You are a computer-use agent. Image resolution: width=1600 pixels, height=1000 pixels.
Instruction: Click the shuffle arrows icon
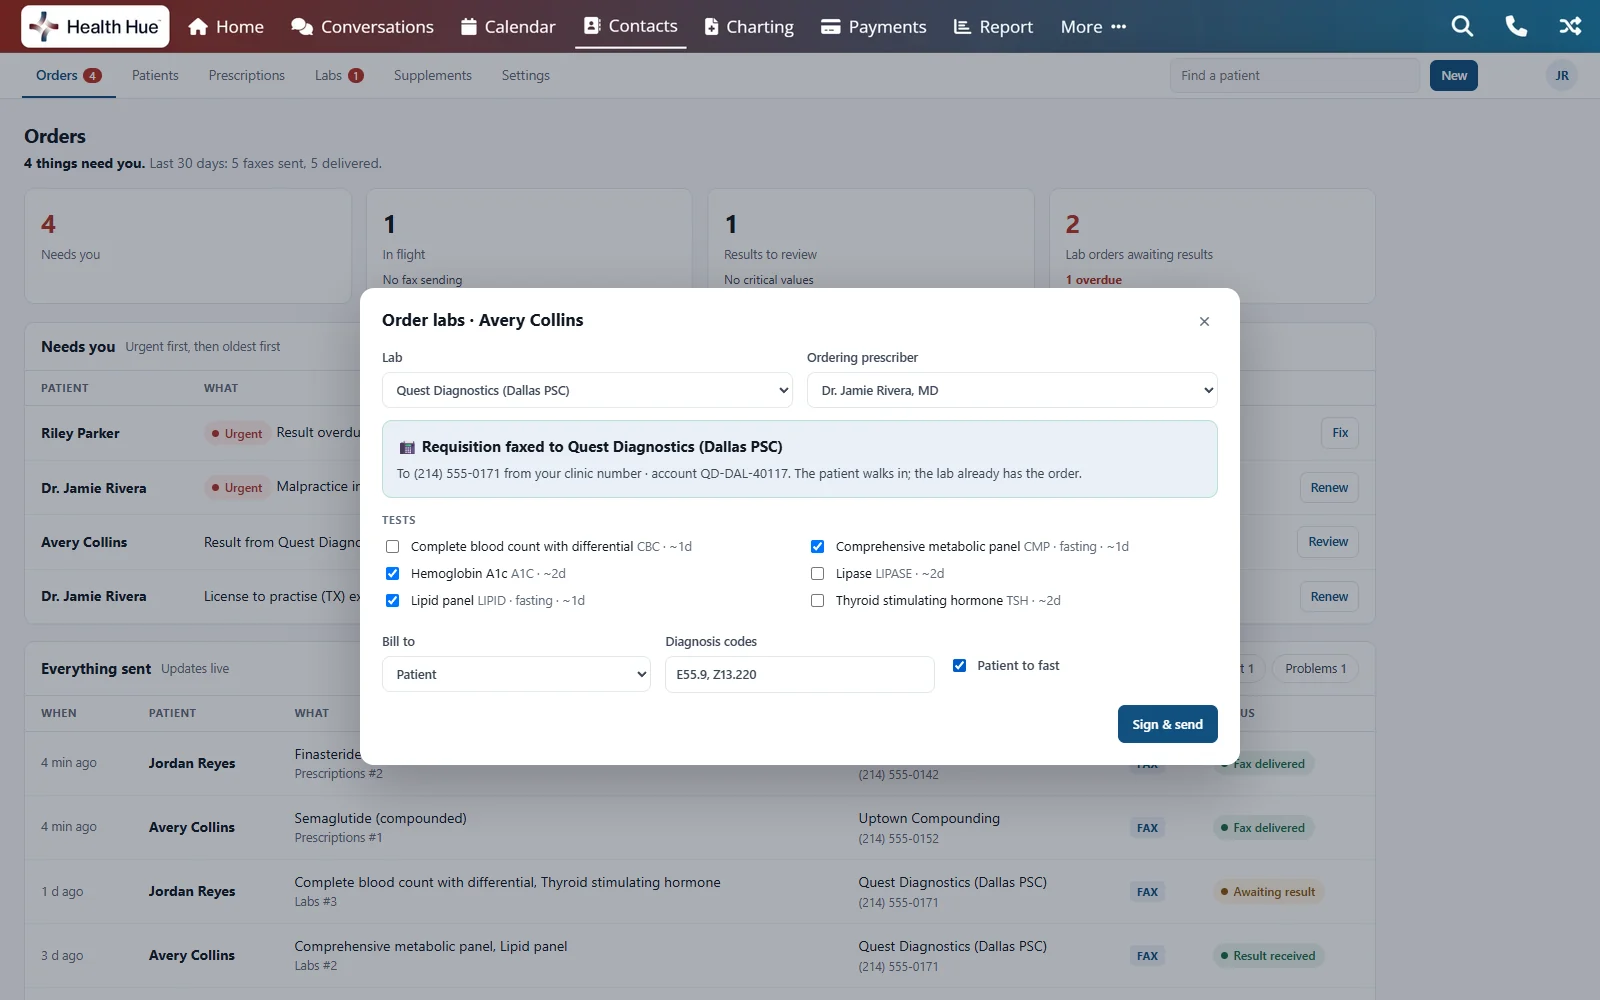[1570, 27]
